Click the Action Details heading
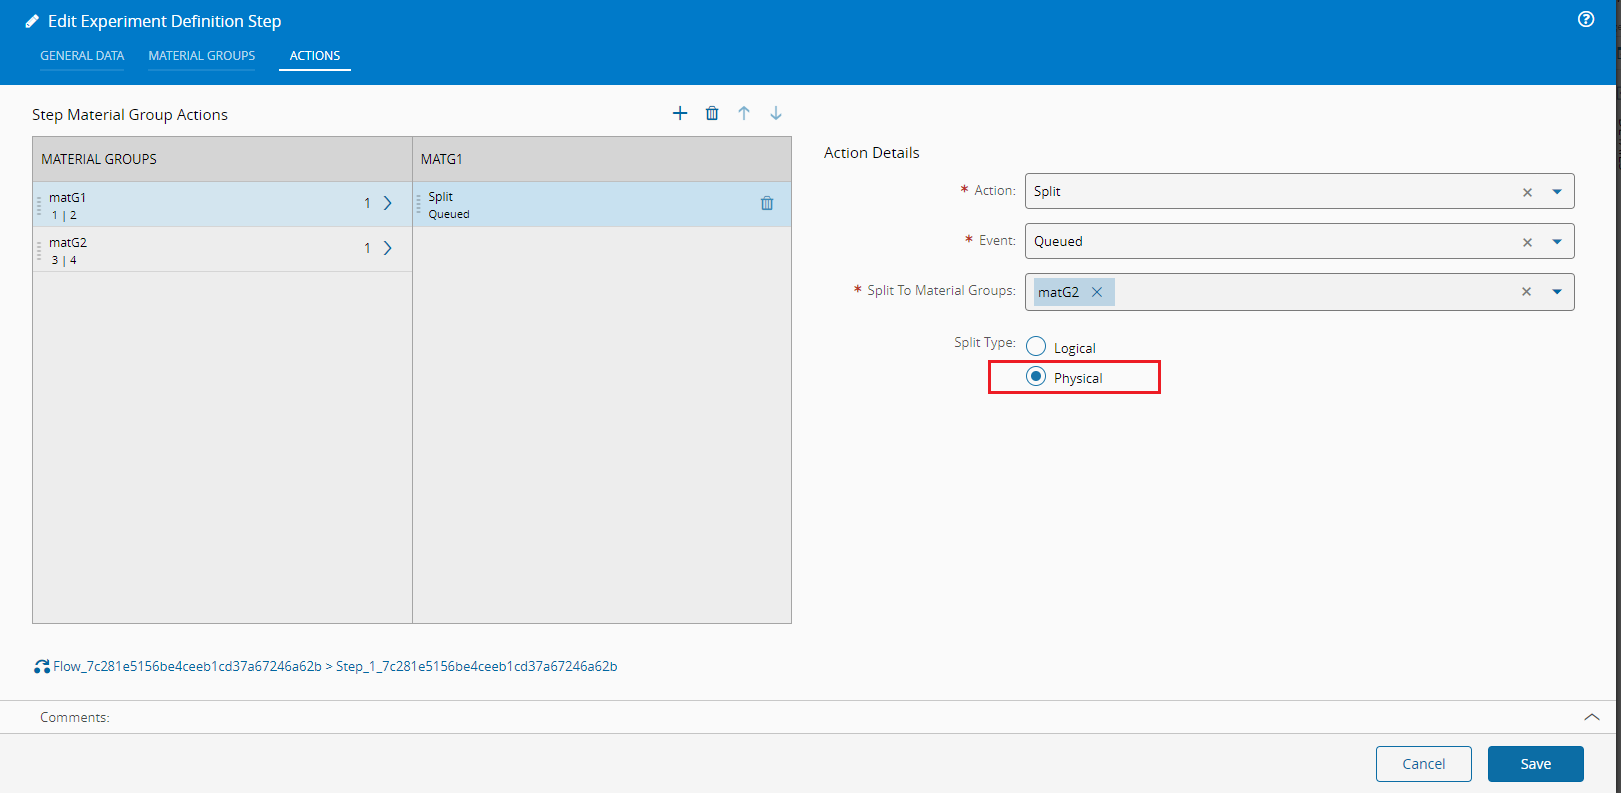1621x793 pixels. tap(872, 153)
